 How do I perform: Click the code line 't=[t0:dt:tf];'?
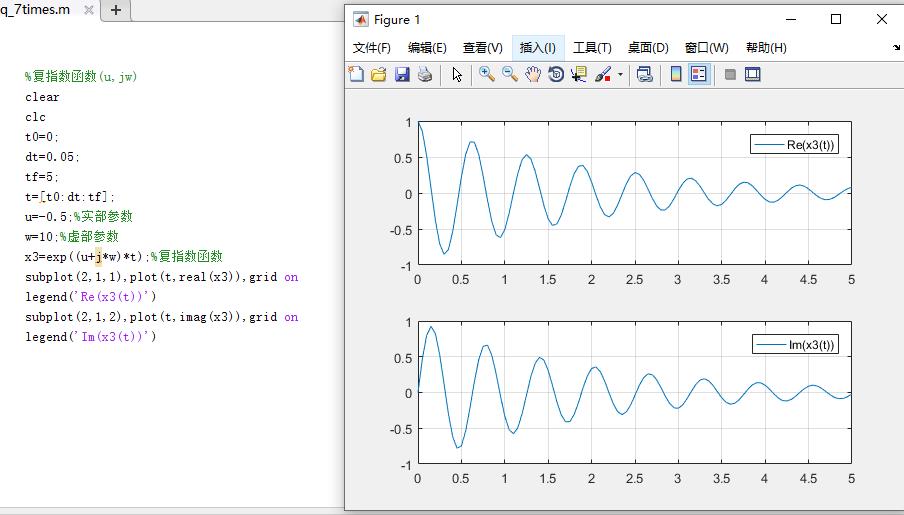tap(70, 197)
